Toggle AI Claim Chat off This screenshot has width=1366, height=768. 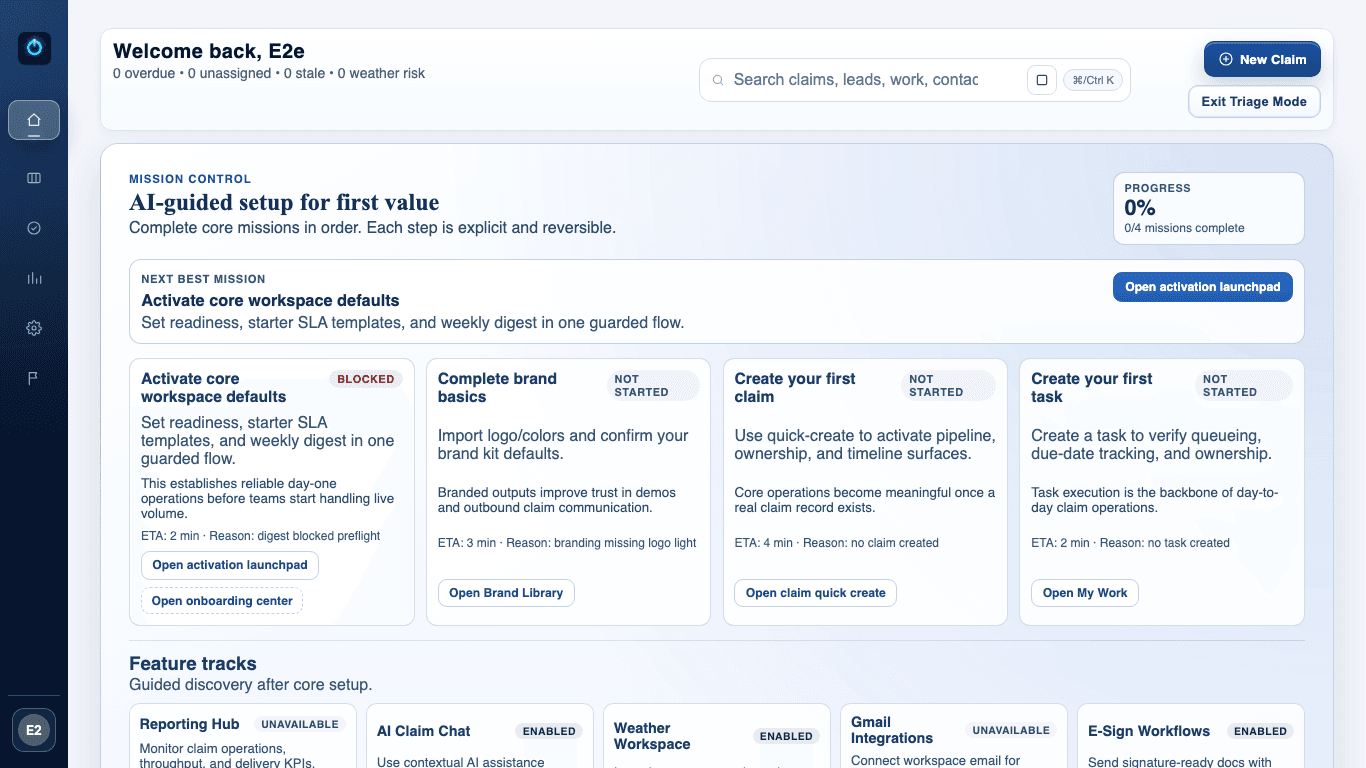[x=549, y=731]
